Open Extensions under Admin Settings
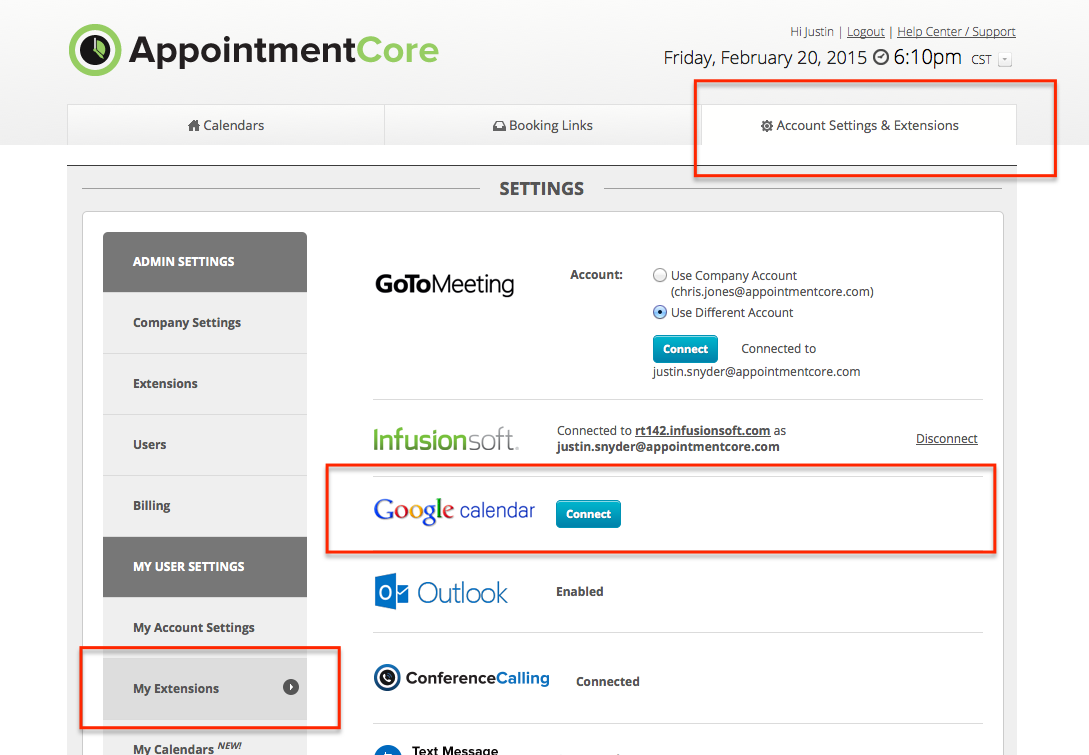 205,383
